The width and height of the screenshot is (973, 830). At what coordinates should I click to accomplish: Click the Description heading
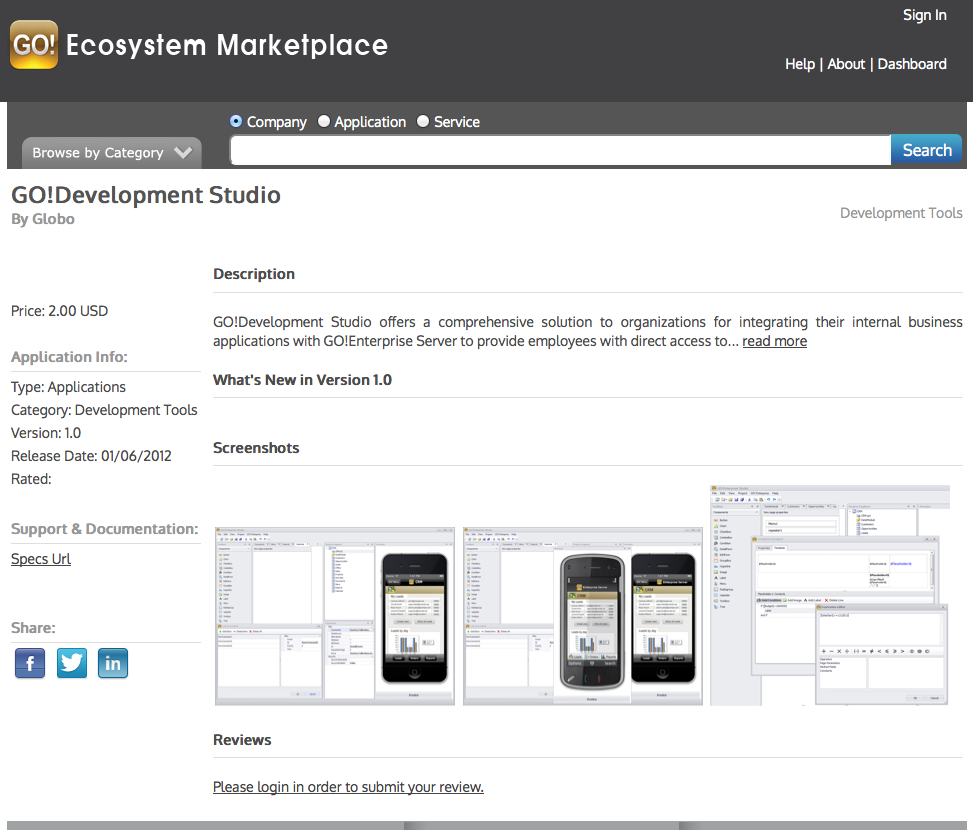coord(254,274)
